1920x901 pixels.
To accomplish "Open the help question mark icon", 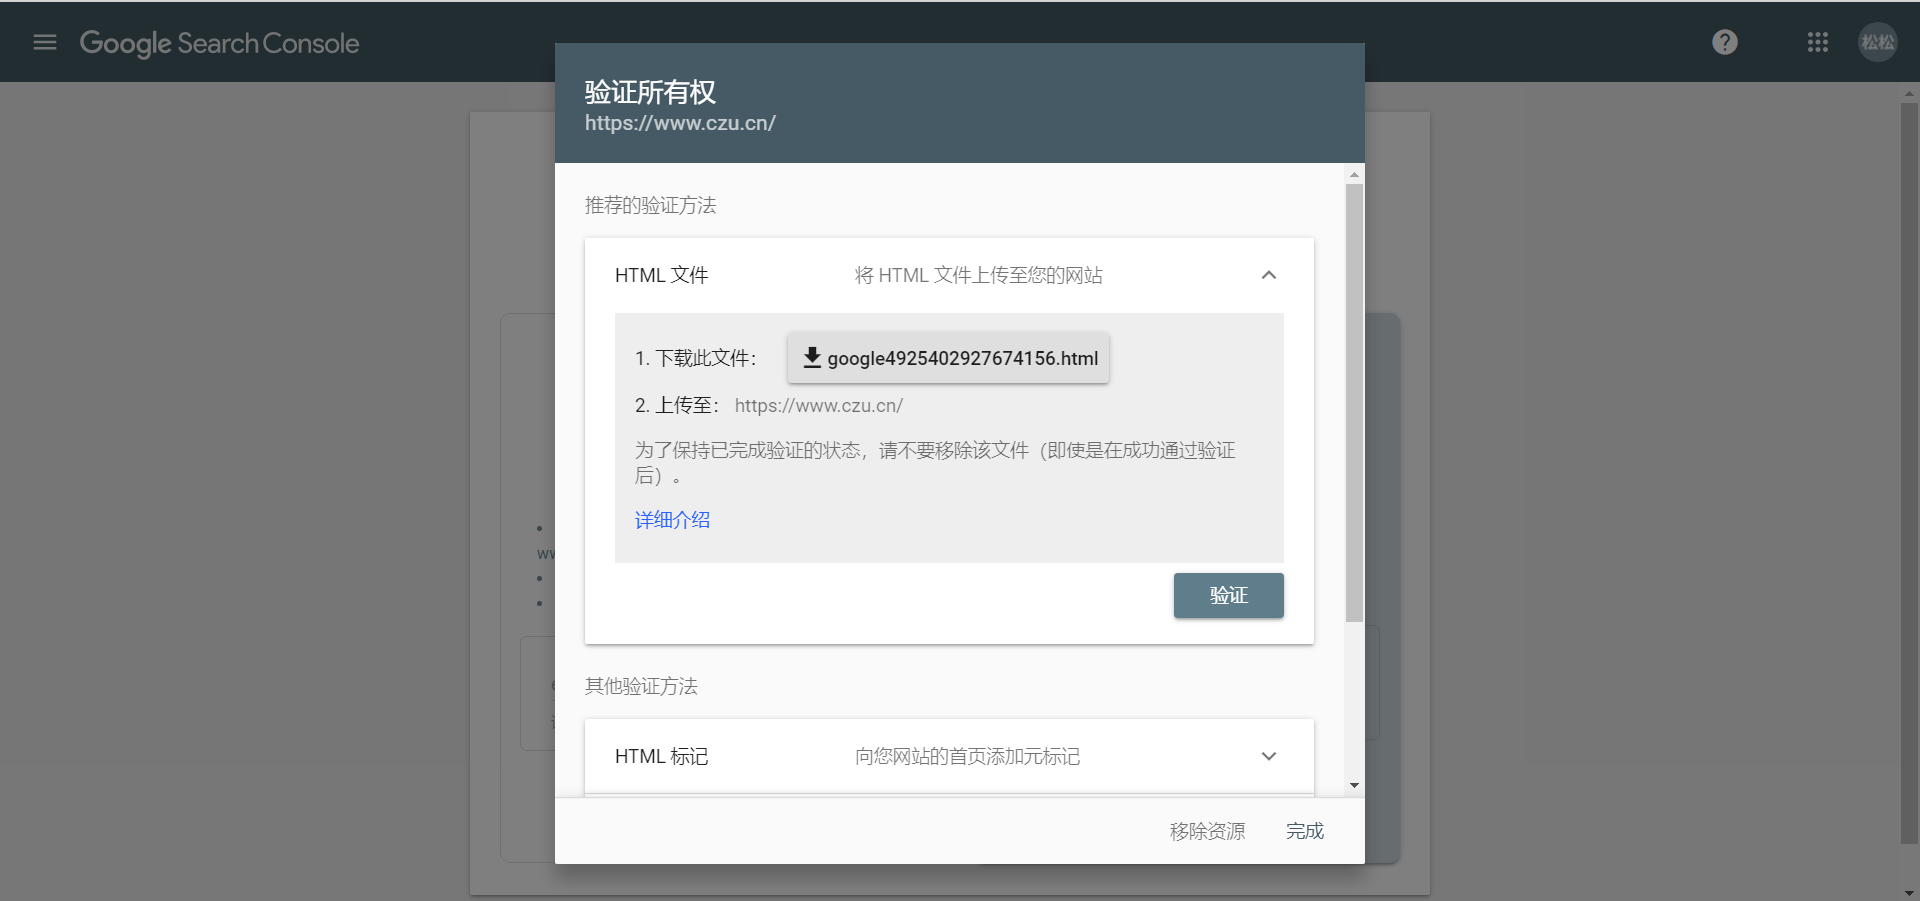I will coord(1724,42).
